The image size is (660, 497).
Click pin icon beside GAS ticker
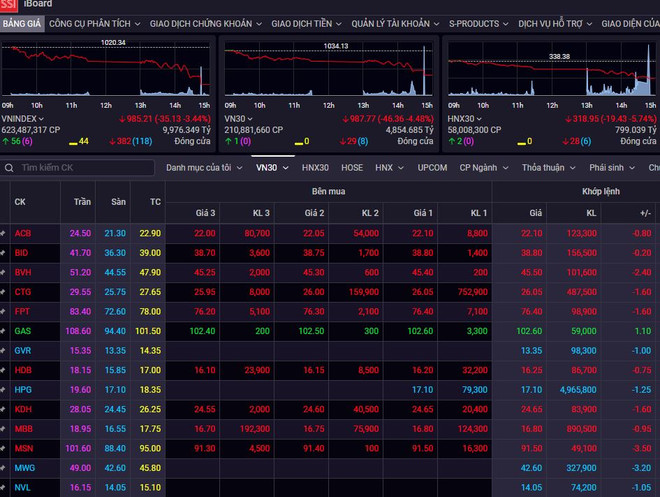tap(4, 330)
